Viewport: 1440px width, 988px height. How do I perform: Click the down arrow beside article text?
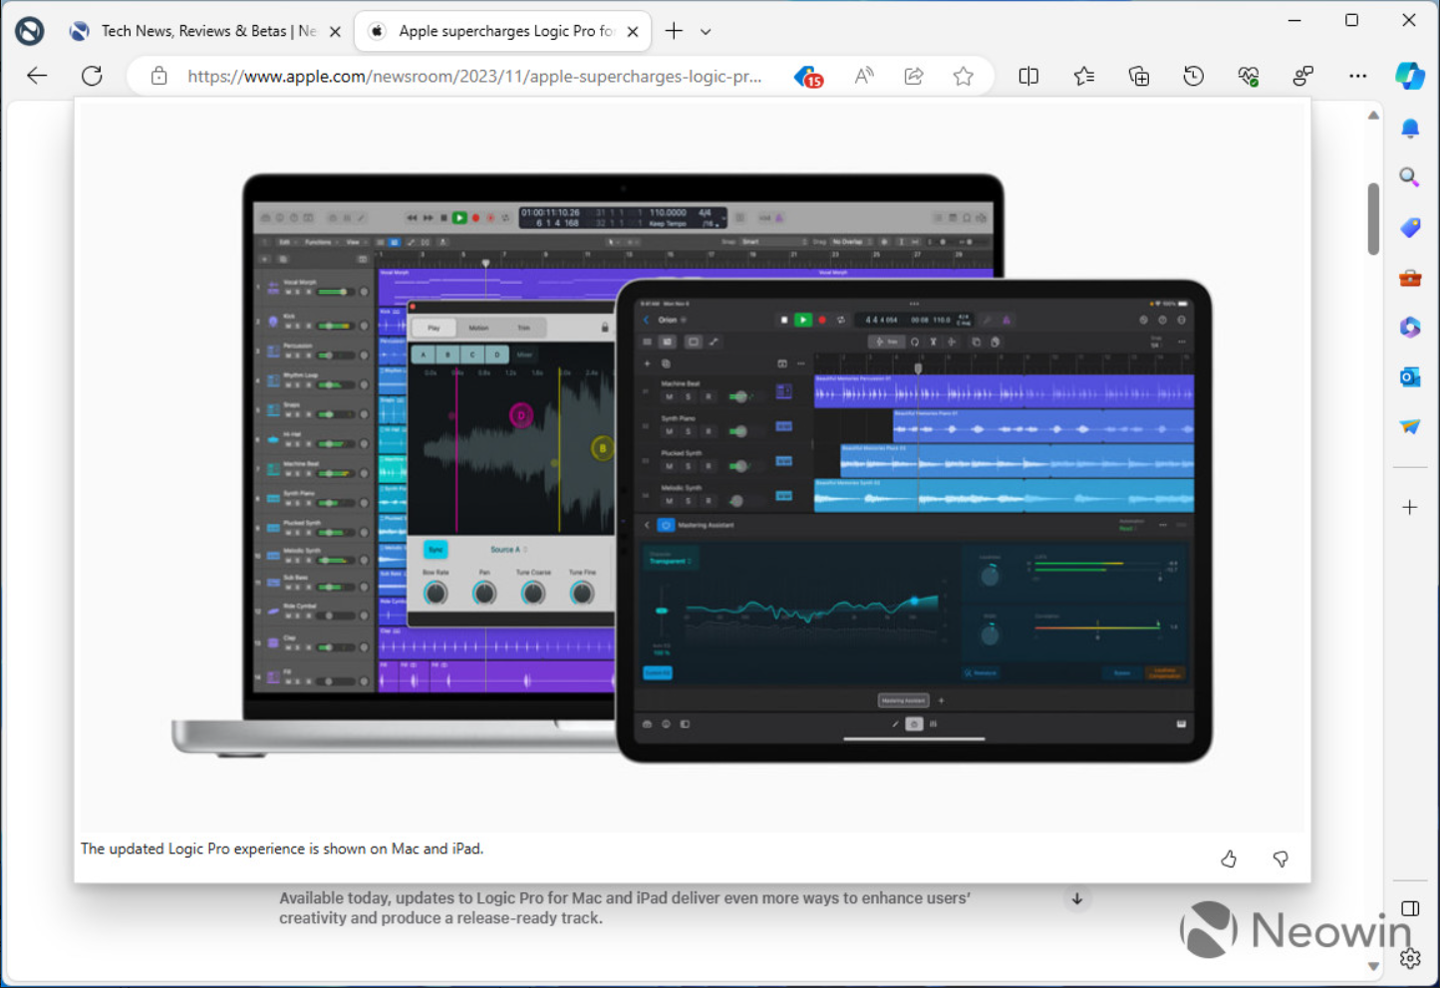(1077, 899)
